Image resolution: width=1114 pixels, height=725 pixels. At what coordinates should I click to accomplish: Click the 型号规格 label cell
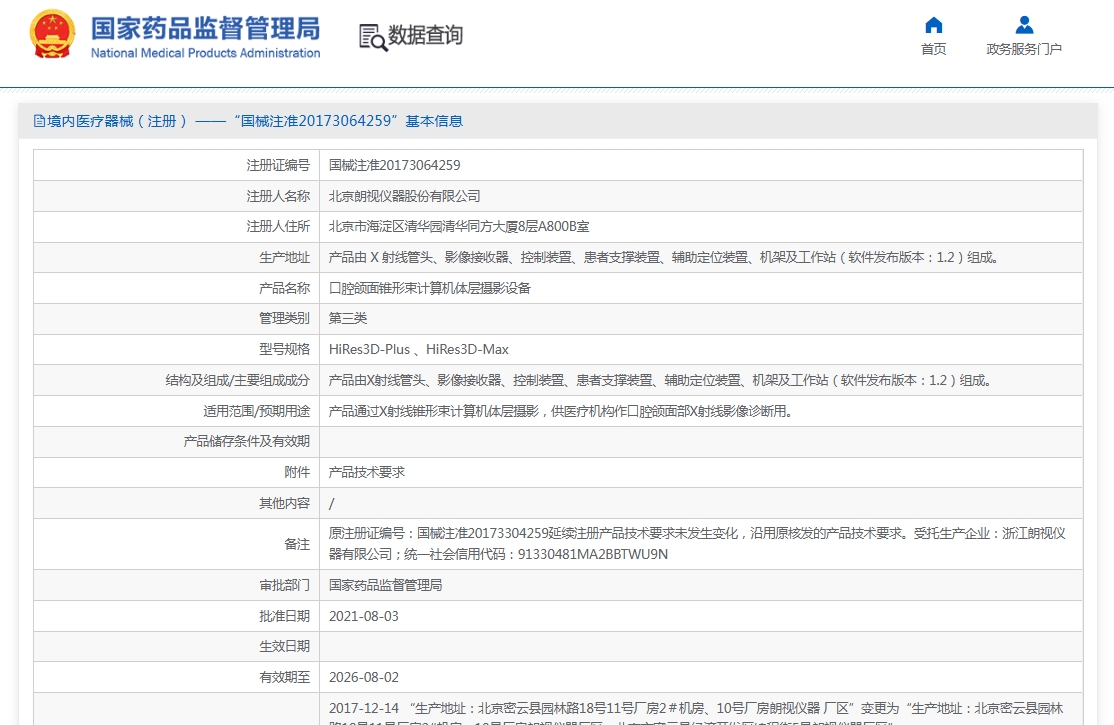176,350
